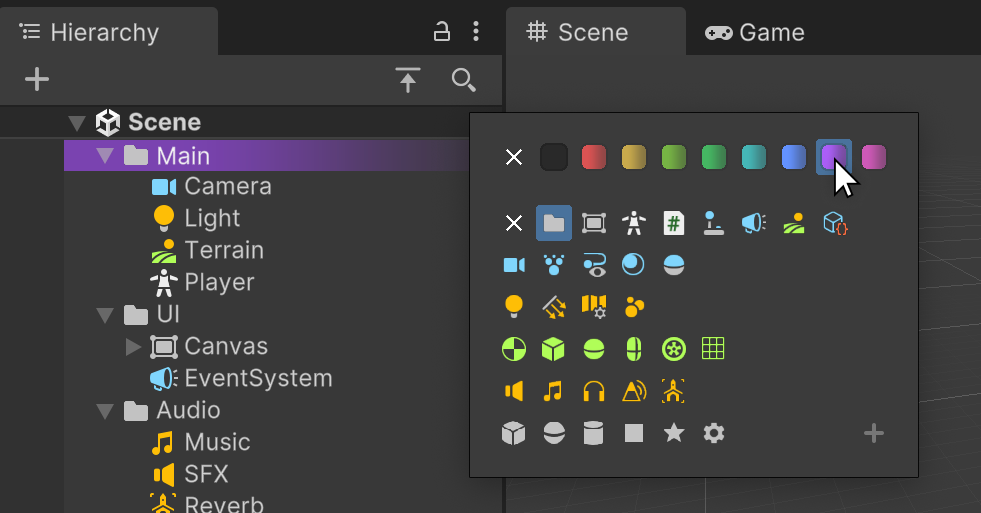The width and height of the screenshot is (981, 513).
Task: Toggle the Hierarchy panel lock
Action: [442, 31]
